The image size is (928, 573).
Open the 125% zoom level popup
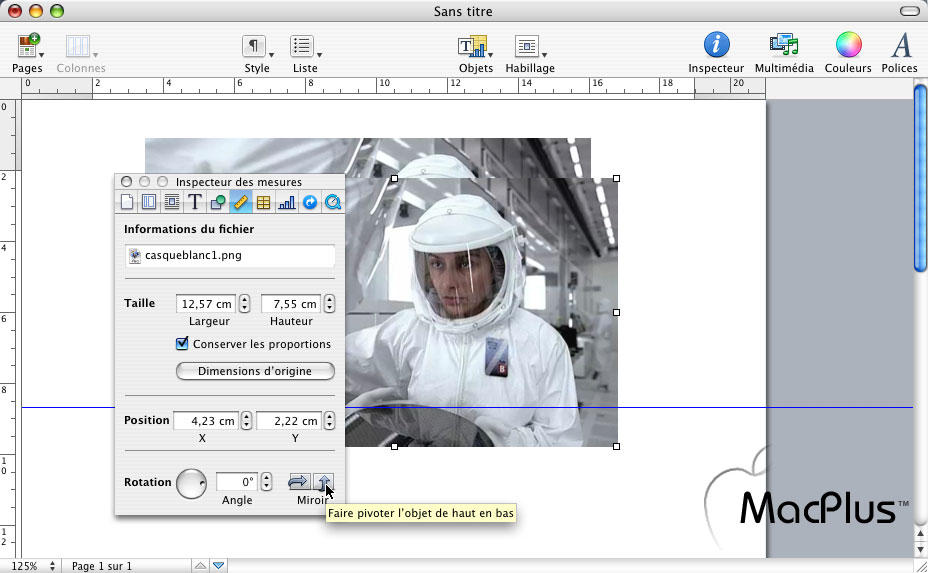click(33, 566)
